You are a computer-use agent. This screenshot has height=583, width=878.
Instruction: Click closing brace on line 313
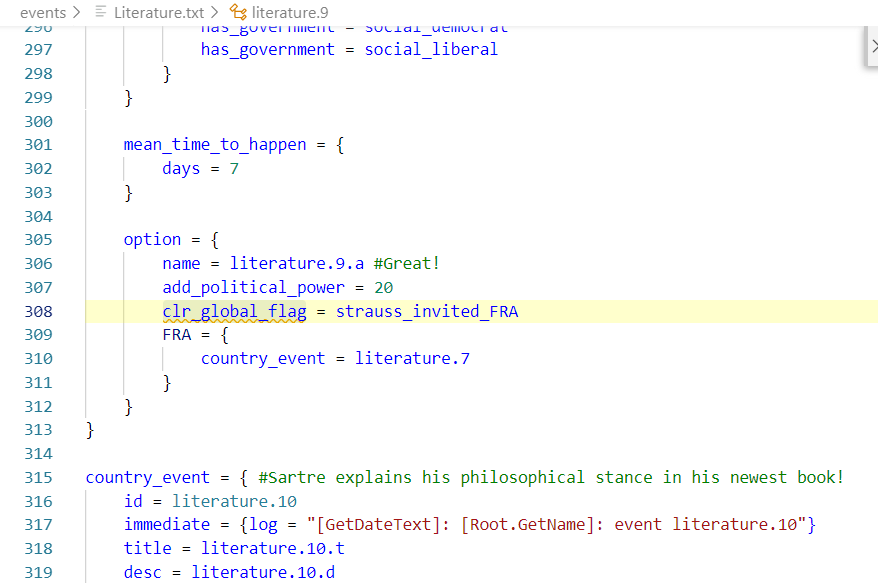click(90, 430)
